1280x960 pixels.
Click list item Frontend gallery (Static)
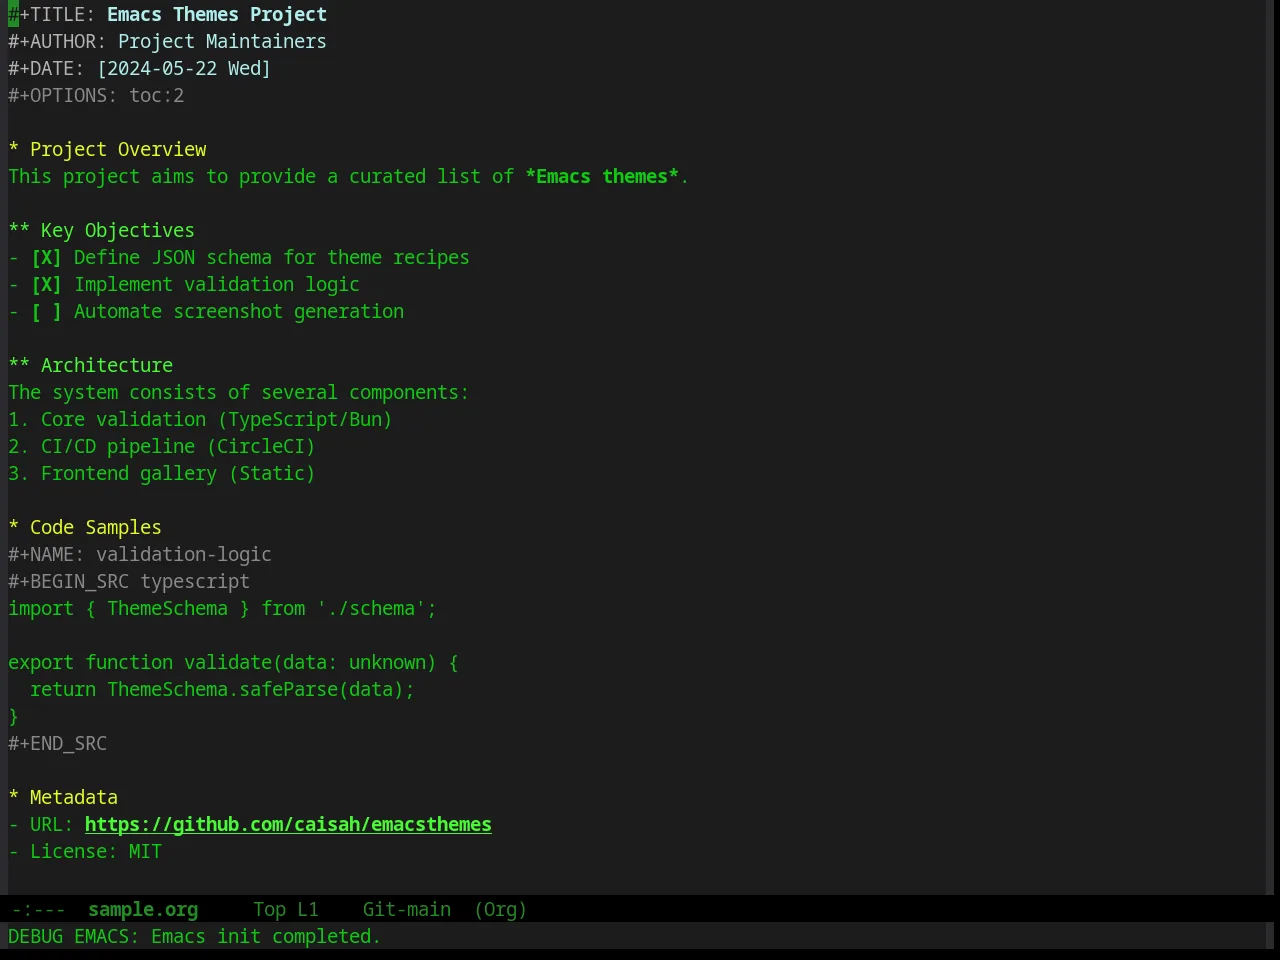[162, 474]
